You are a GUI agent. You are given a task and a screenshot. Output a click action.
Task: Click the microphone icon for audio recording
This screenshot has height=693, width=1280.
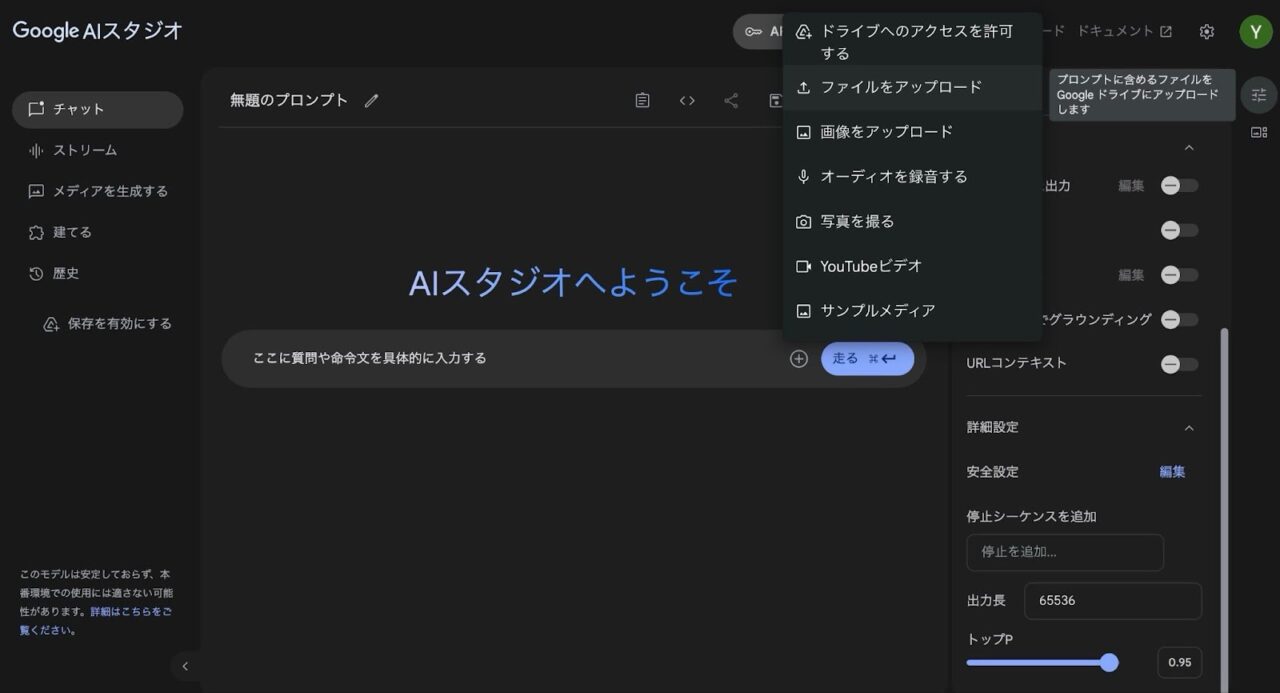pos(803,177)
